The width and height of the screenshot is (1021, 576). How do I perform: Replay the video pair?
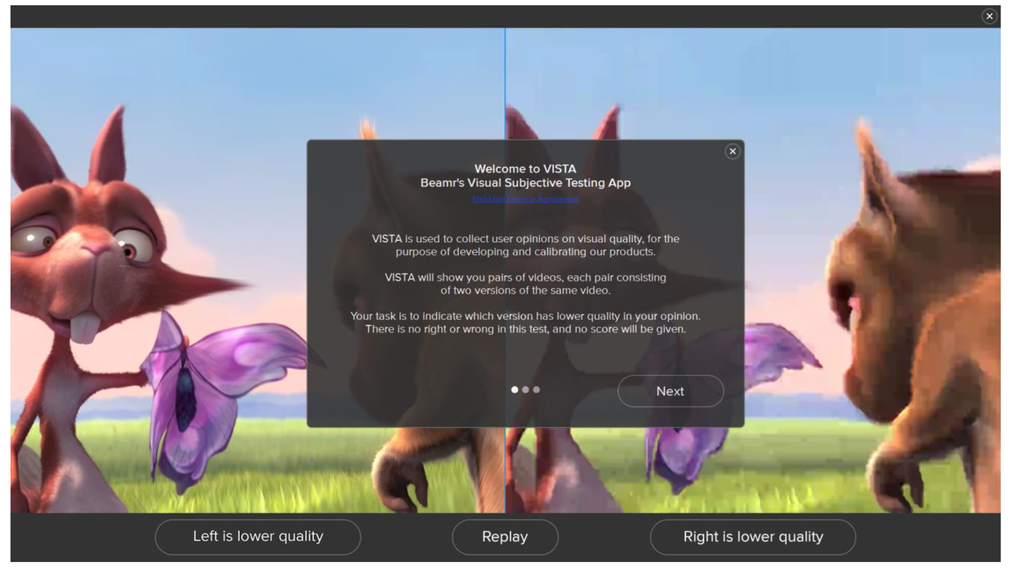click(x=505, y=537)
